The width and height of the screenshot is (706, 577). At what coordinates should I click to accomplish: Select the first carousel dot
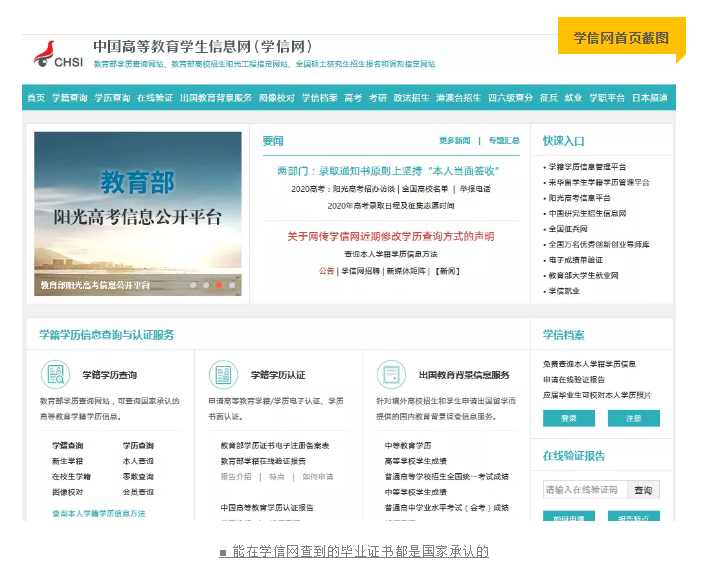pyautogui.click(x=193, y=285)
